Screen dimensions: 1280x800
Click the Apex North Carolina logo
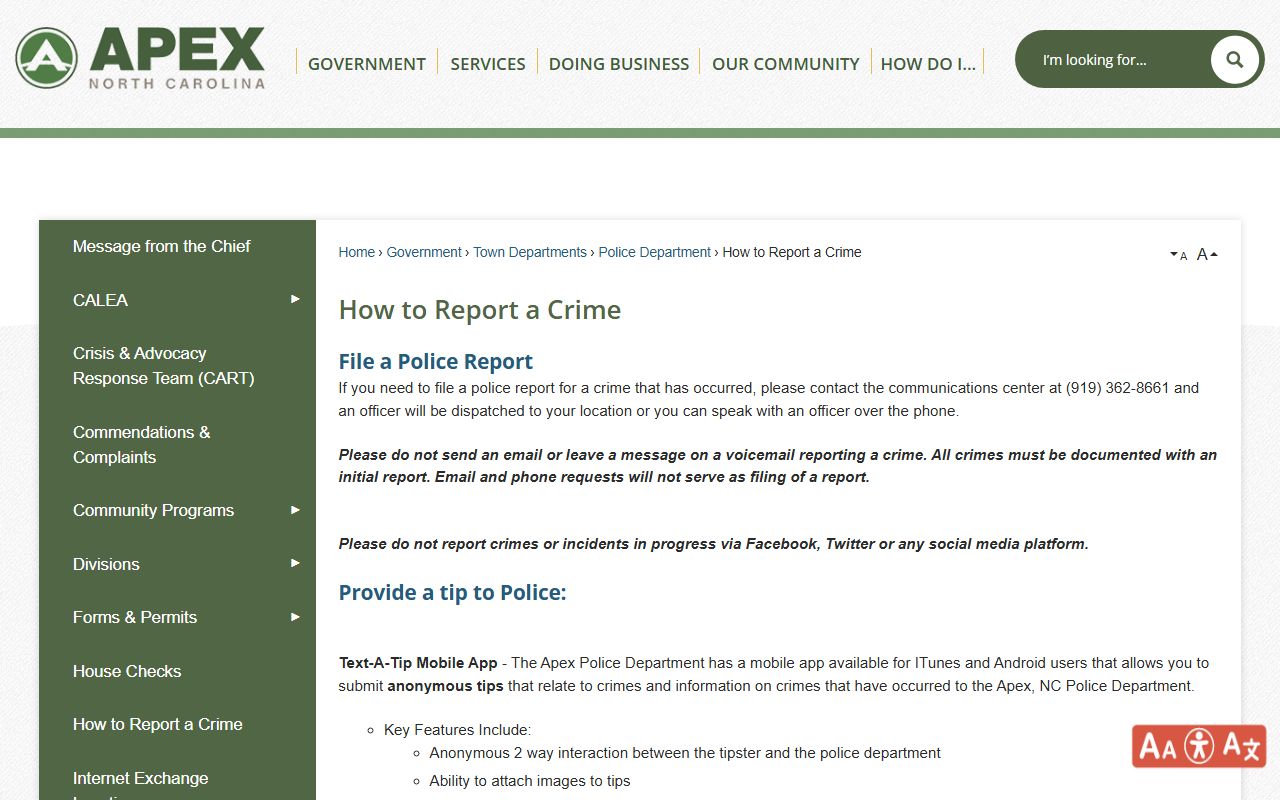[140, 58]
